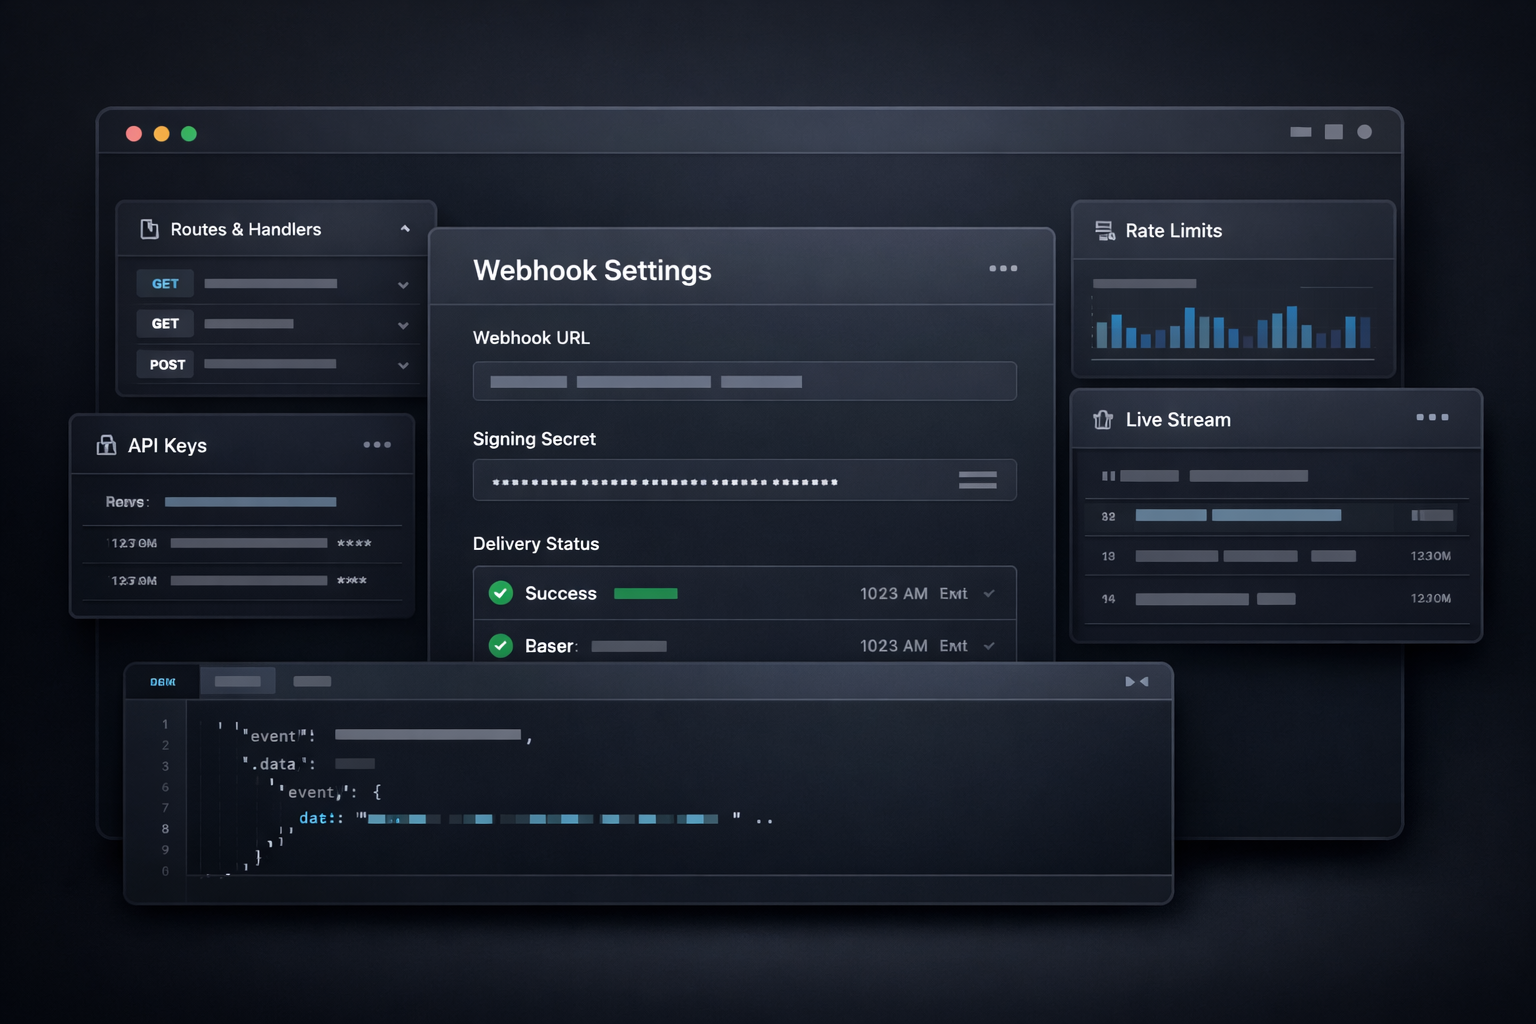Image resolution: width=1536 pixels, height=1024 pixels.
Task: Open Webhook Settings more options menu
Action: tap(1003, 268)
